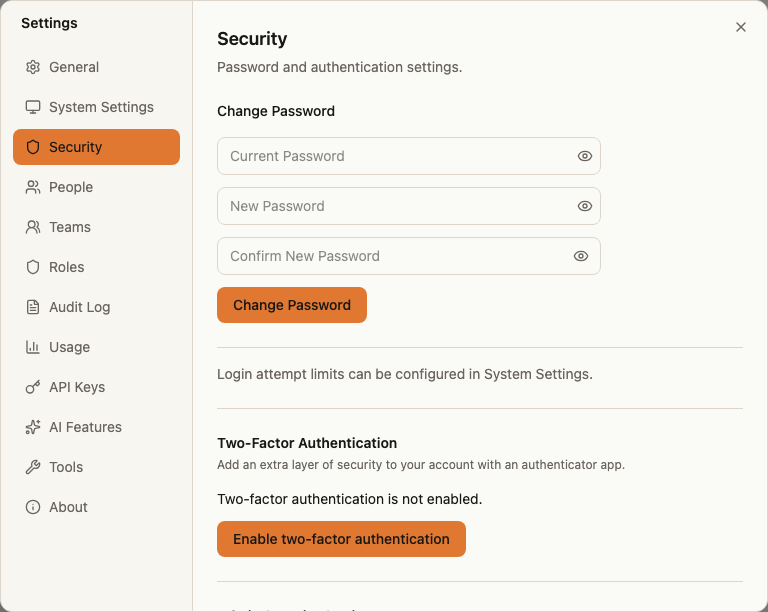Click the AI Features sparkle icon
The image size is (768, 612).
click(x=33, y=427)
